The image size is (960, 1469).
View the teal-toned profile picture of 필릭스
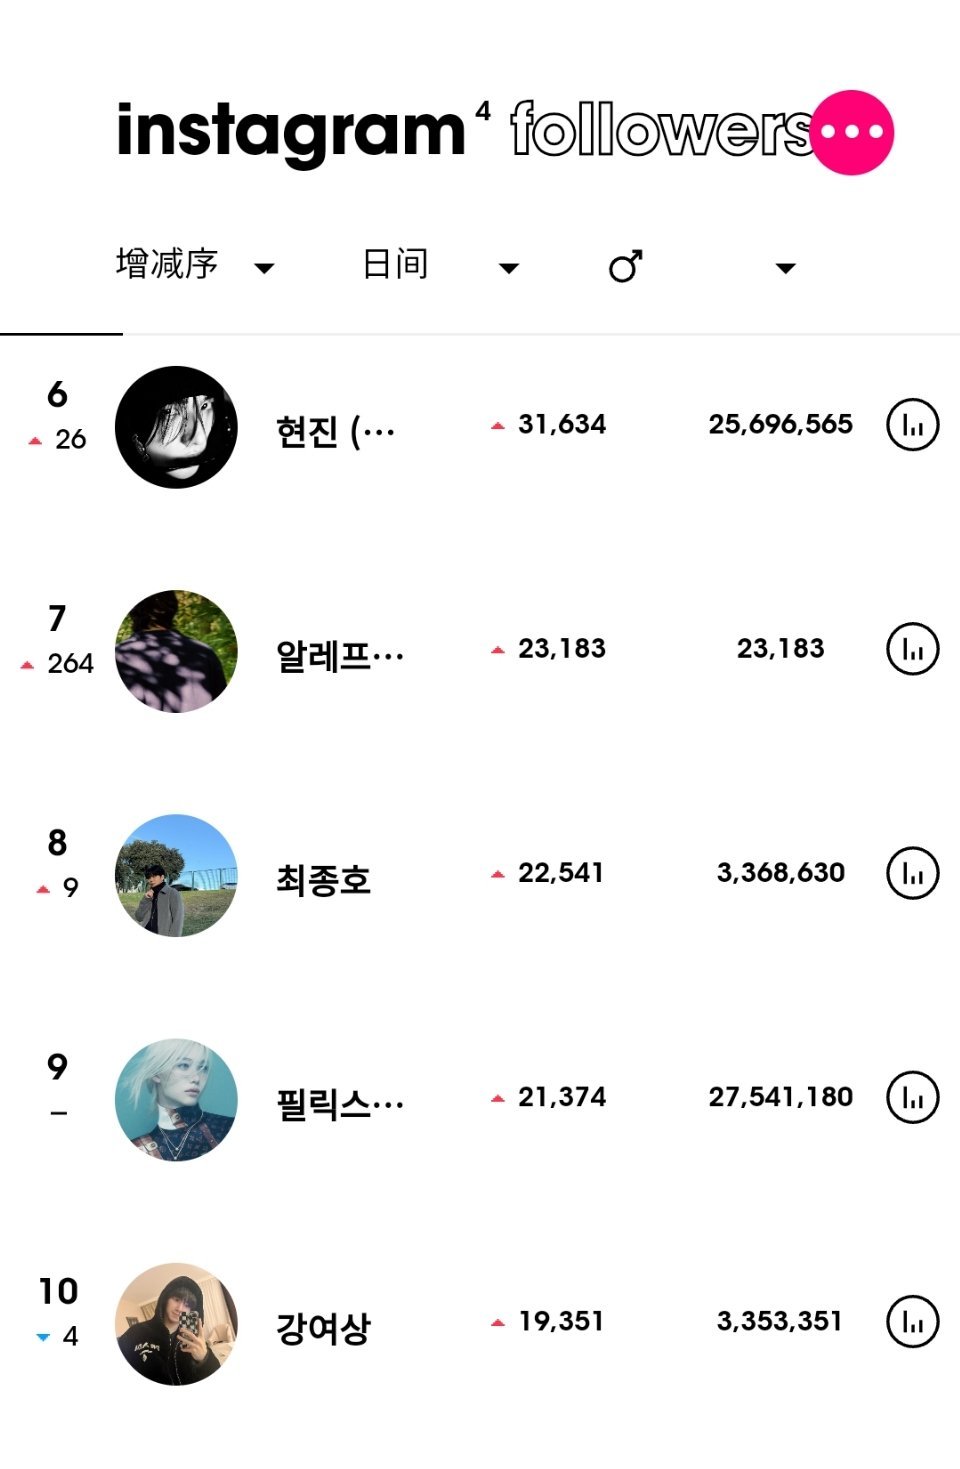[176, 1099]
